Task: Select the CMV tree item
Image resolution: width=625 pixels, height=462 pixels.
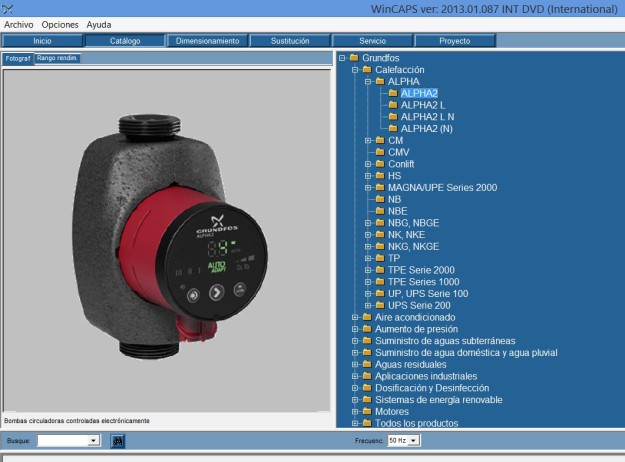Action: pyautogui.click(x=399, y=152)
